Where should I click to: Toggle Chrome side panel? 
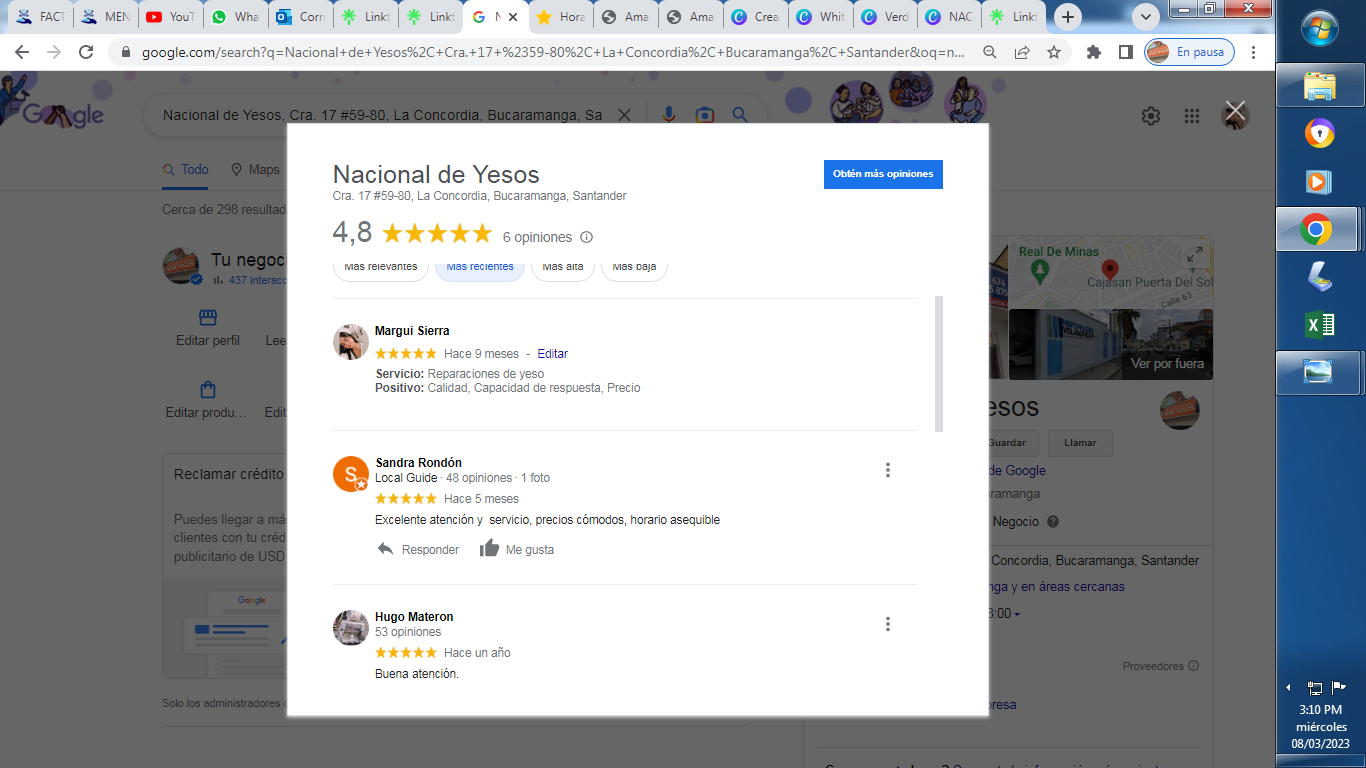(x=1125, y=52)
